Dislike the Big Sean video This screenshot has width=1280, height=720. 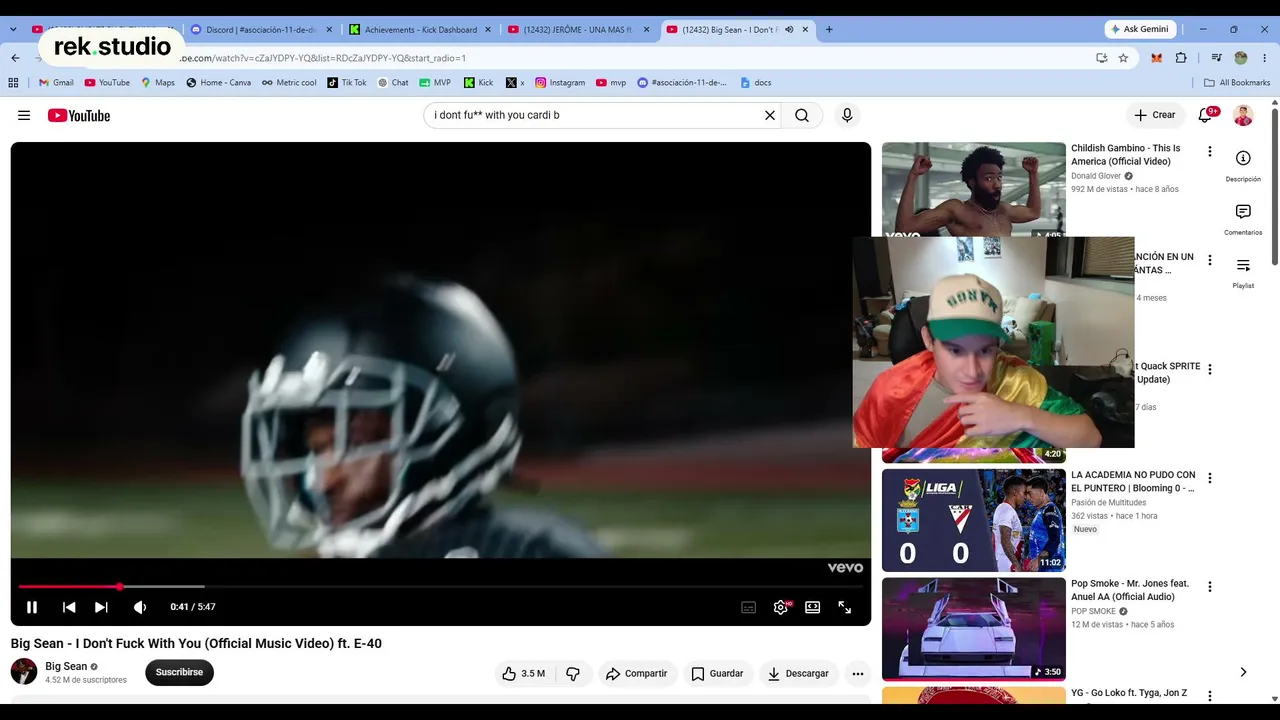tap(573, 674)
